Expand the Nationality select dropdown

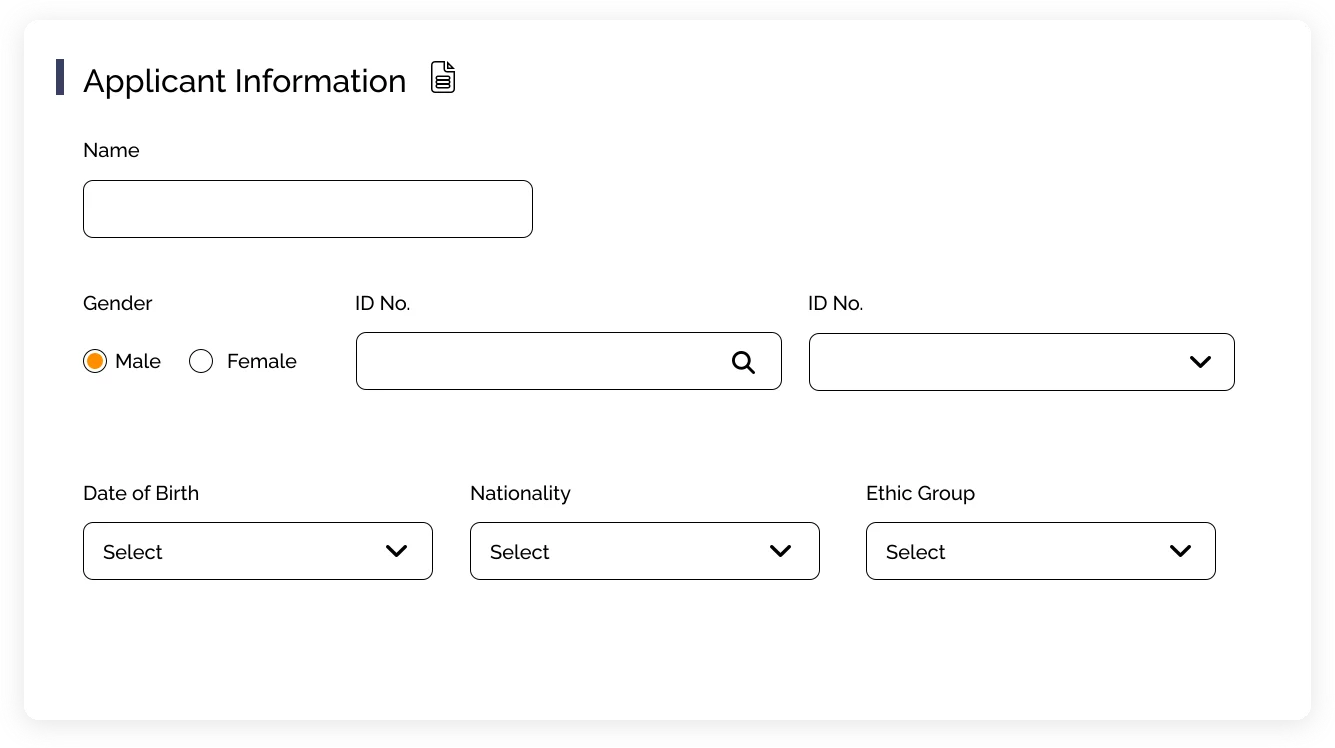tap(645, 551)
